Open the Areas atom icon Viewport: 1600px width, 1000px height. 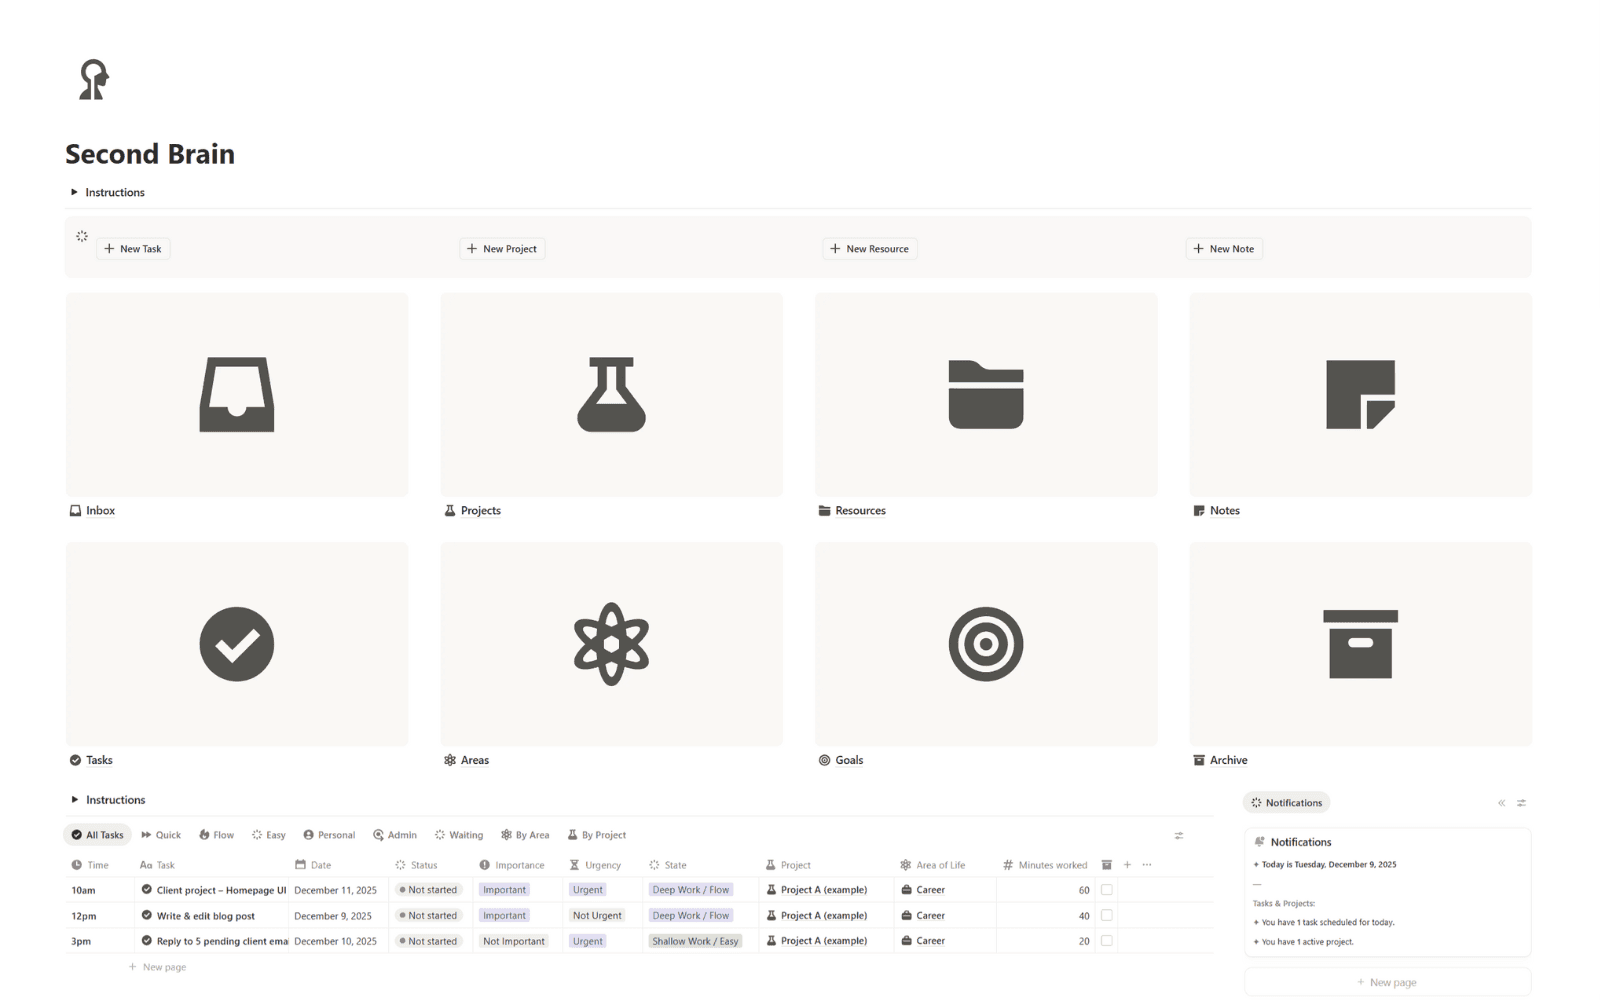611,644
